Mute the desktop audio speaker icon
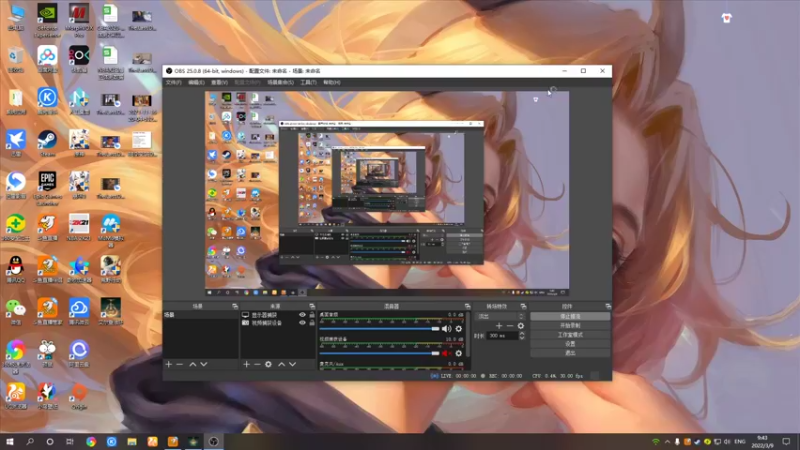This screenshot has width=800, height=450. coord(446,329)
